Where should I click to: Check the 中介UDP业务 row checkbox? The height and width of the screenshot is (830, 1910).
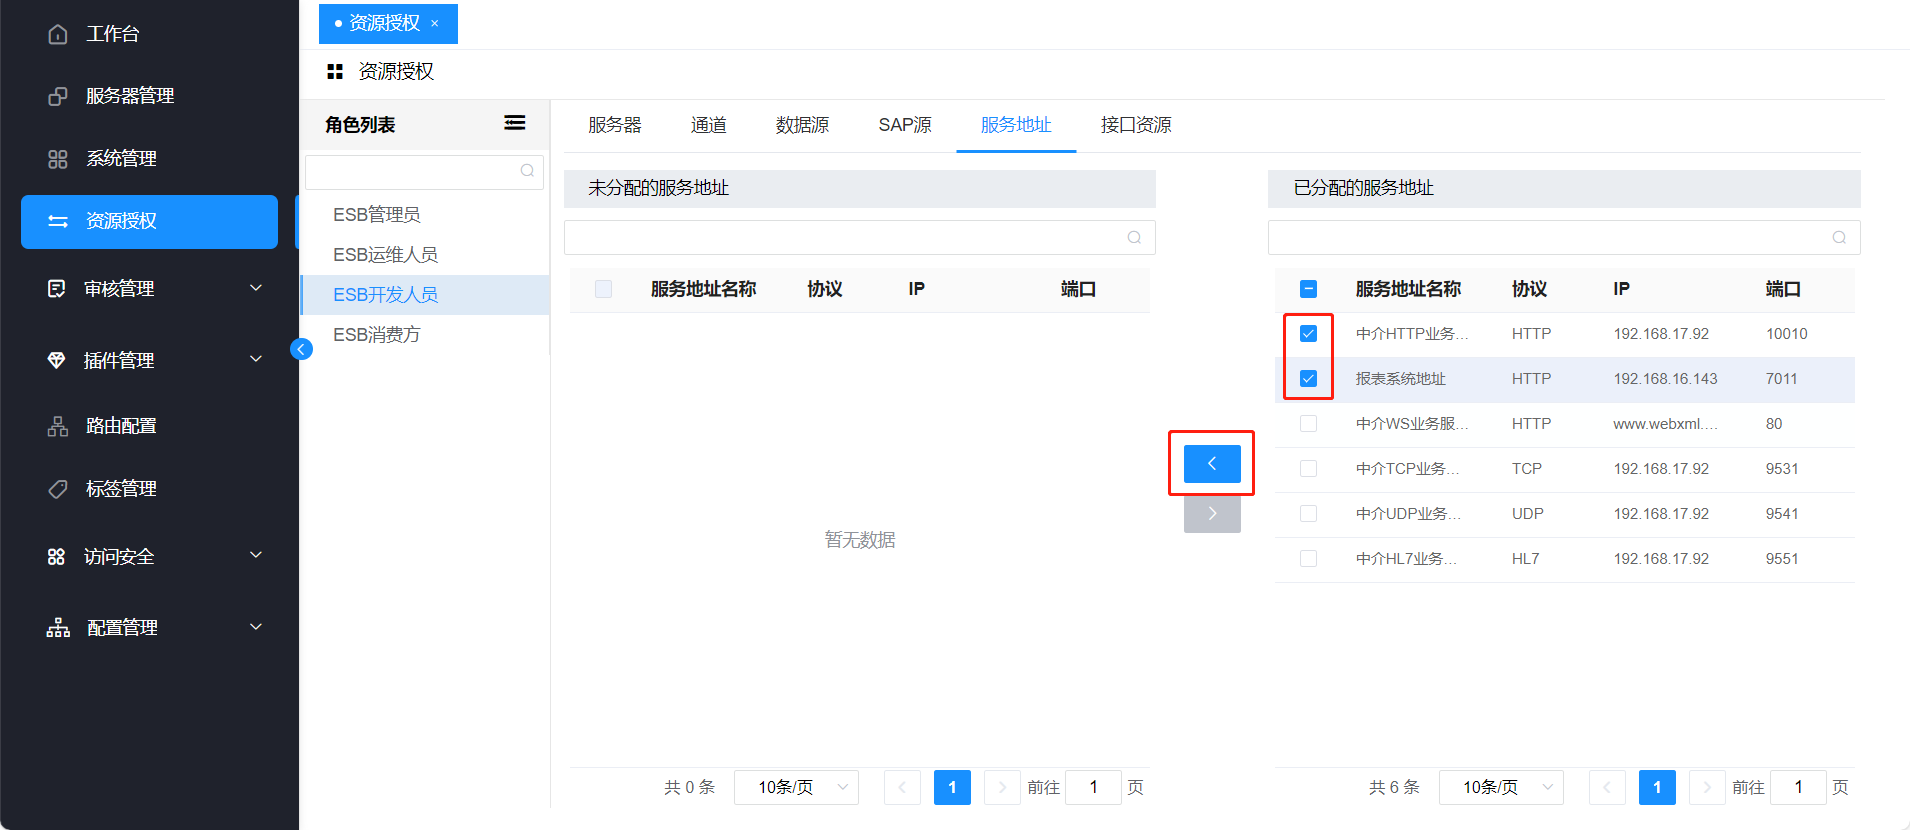click(x=1308, y=514)
